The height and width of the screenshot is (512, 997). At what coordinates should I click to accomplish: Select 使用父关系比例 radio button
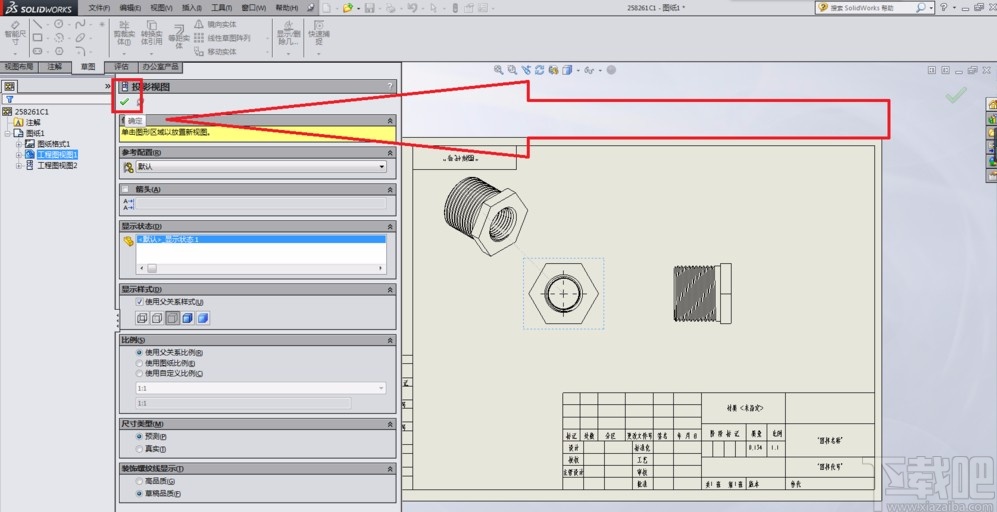(x=139, y=352)
